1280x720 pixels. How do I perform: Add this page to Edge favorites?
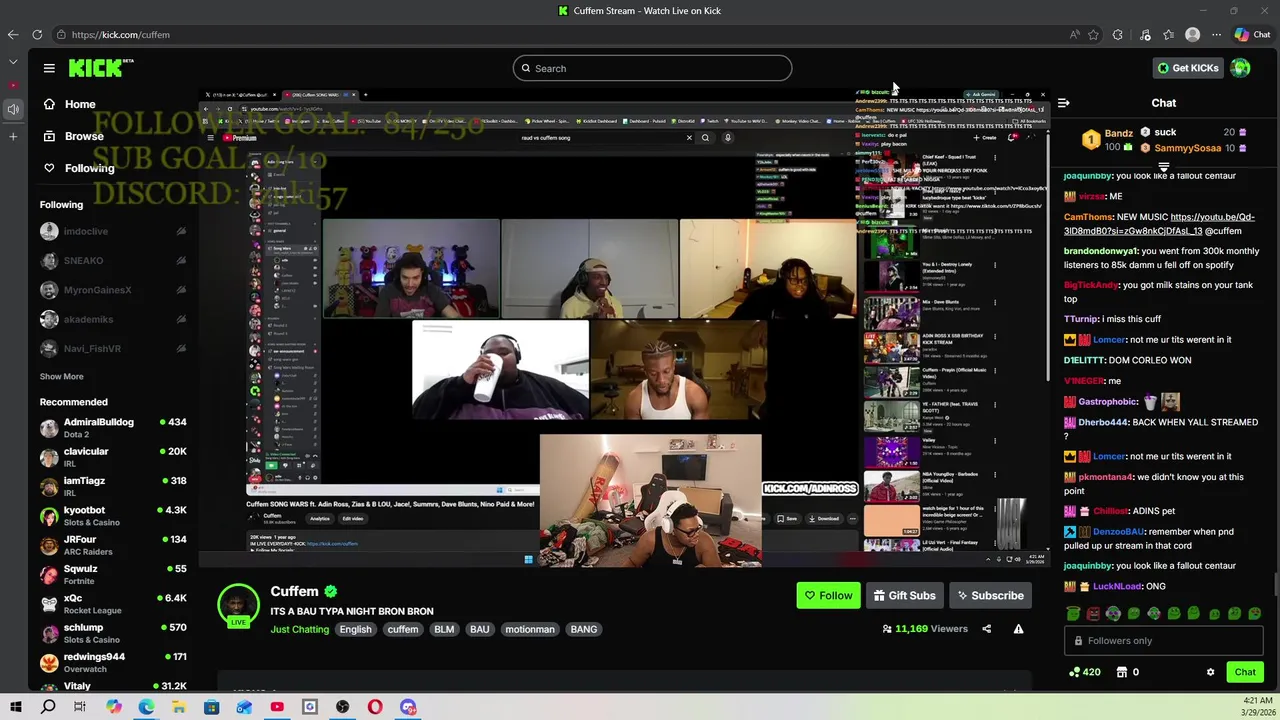(x=1093, y=34)
